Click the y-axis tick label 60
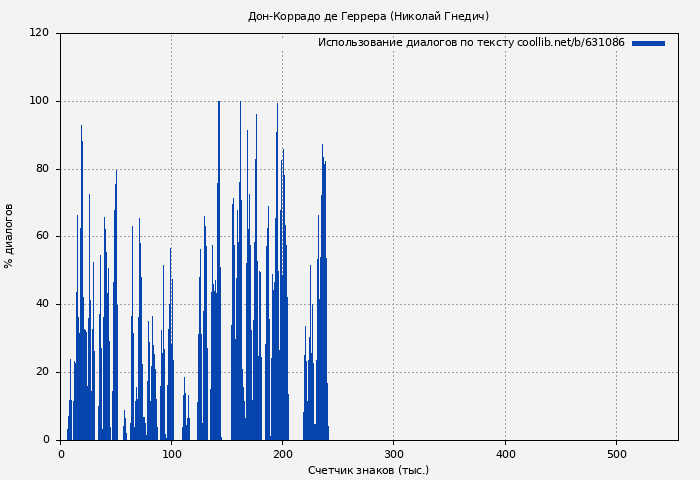This screenshot has width=700, height=480. 42,236
